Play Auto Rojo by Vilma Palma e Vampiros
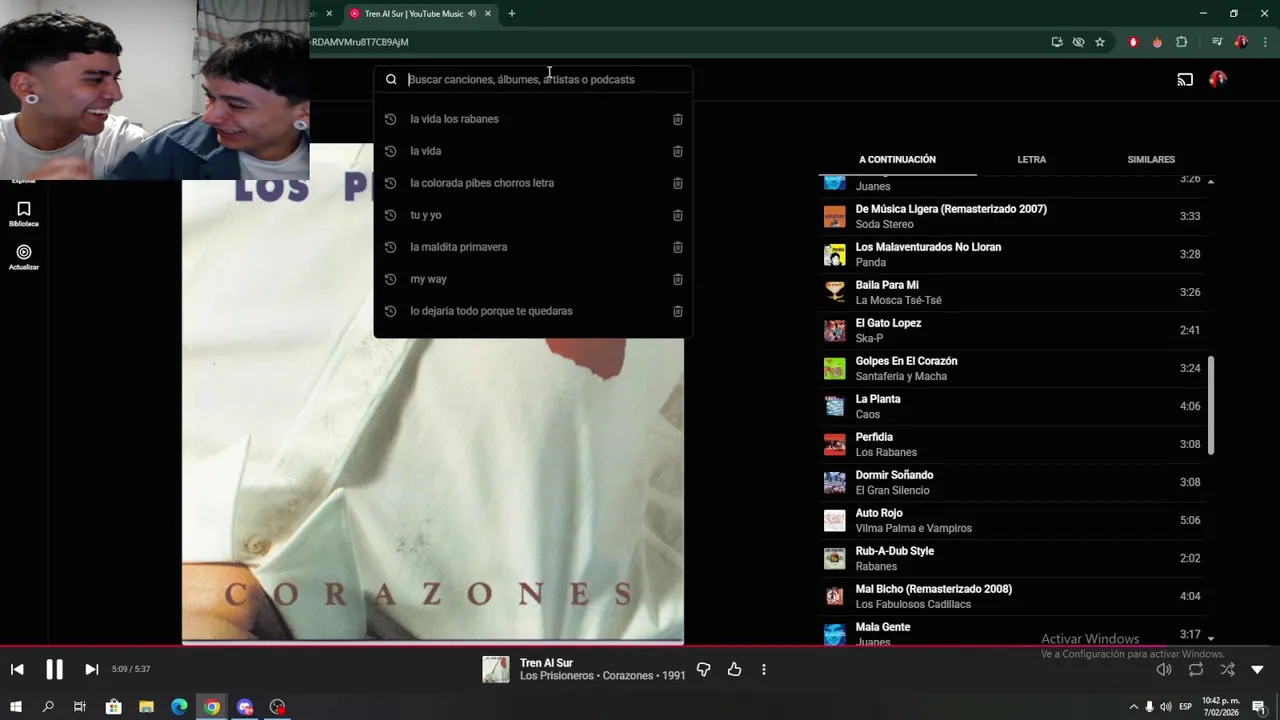The image size is (1280, 720). (1012, 520)
